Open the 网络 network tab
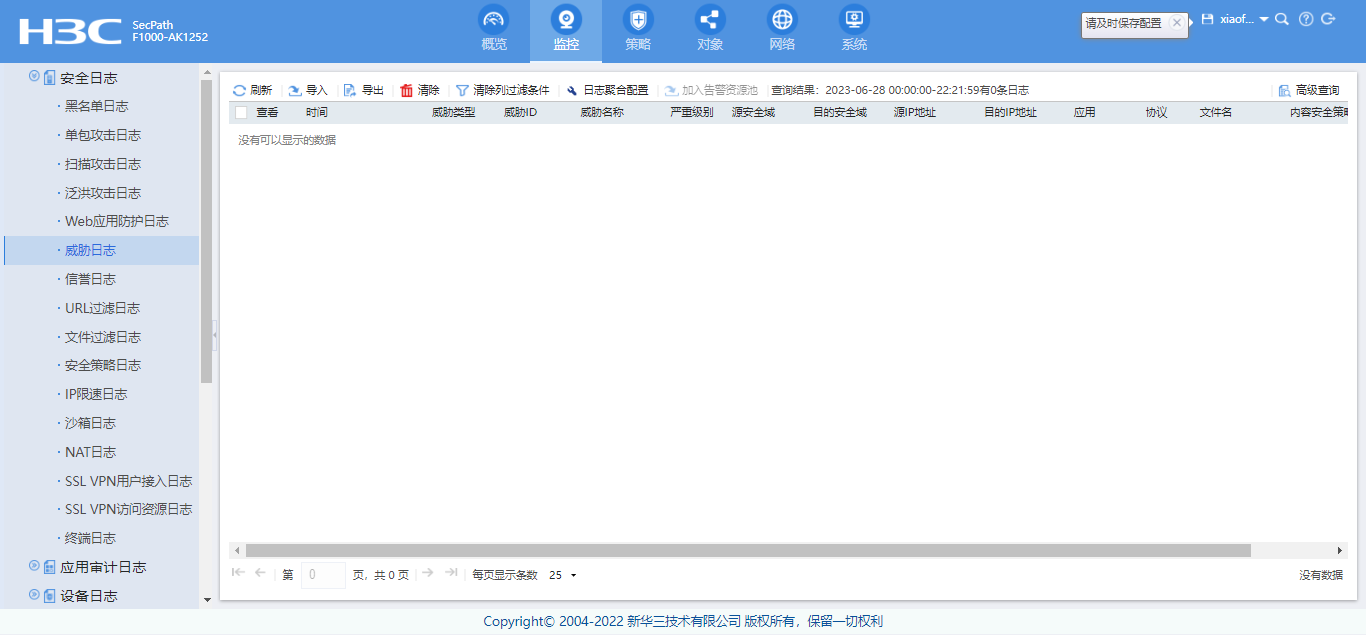The height and width of the screenshot is (635, 1366). pos(783,30)
